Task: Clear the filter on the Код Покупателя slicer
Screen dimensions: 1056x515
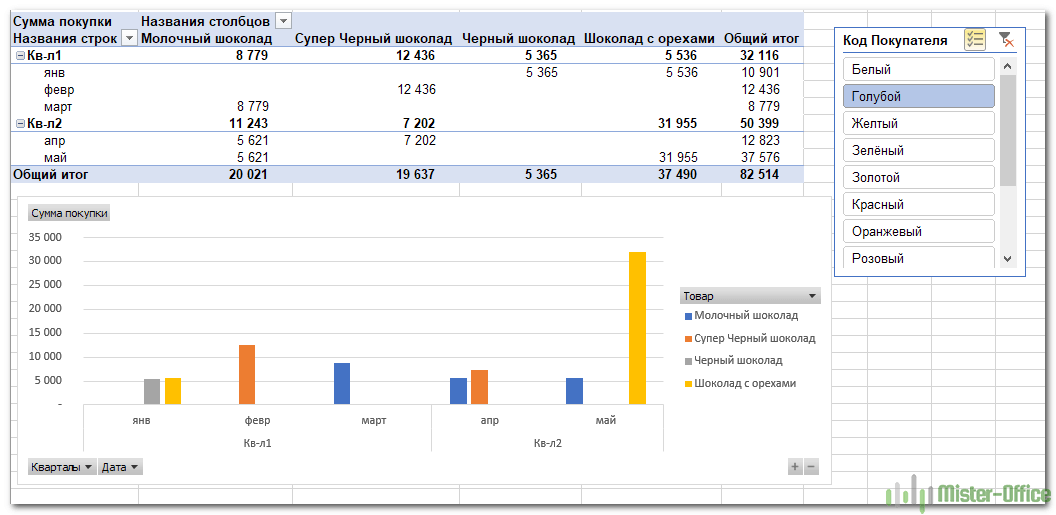Action: [x=1006, y=39]
